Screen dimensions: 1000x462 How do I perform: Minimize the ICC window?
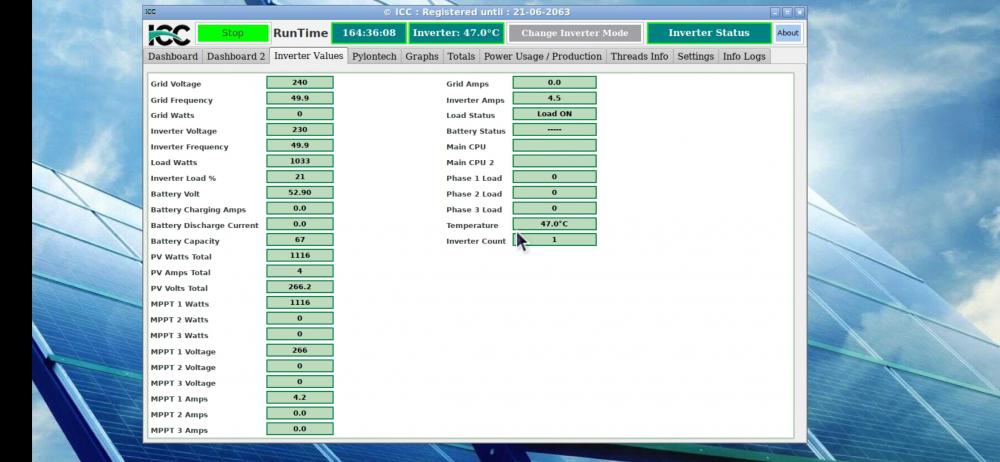pos(775,12)
